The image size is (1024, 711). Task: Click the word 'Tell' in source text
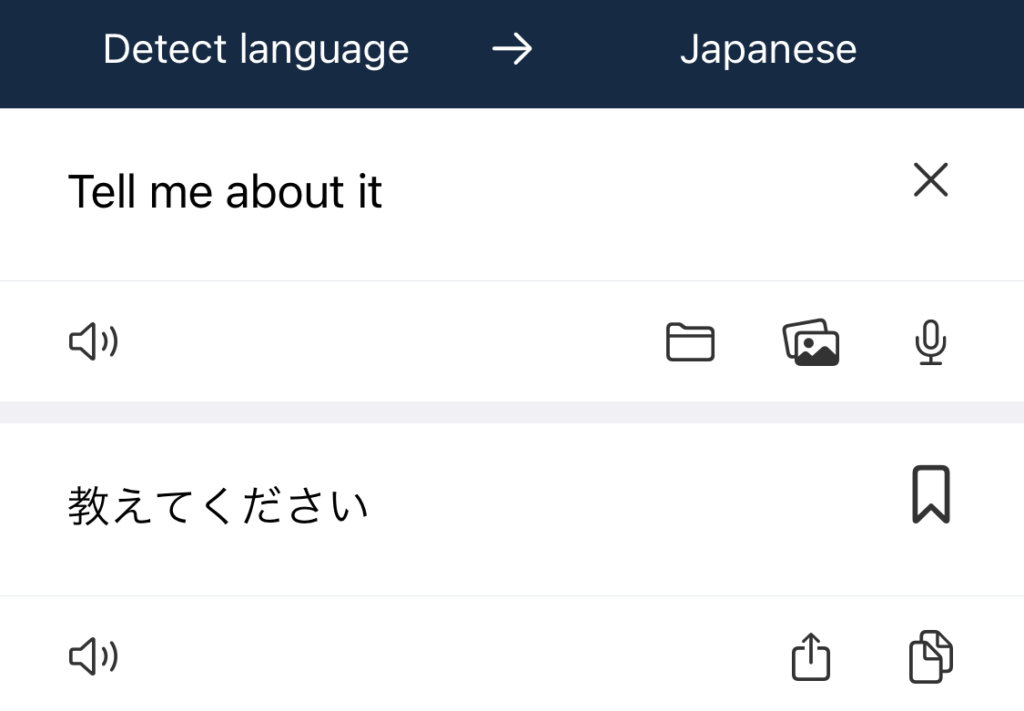(x=100, y=192)
